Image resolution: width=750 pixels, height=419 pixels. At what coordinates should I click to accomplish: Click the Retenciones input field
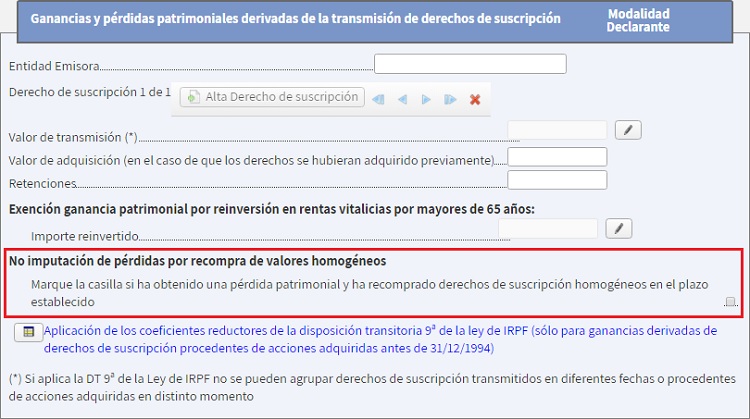pyautogui.click(x=557, y=180)
